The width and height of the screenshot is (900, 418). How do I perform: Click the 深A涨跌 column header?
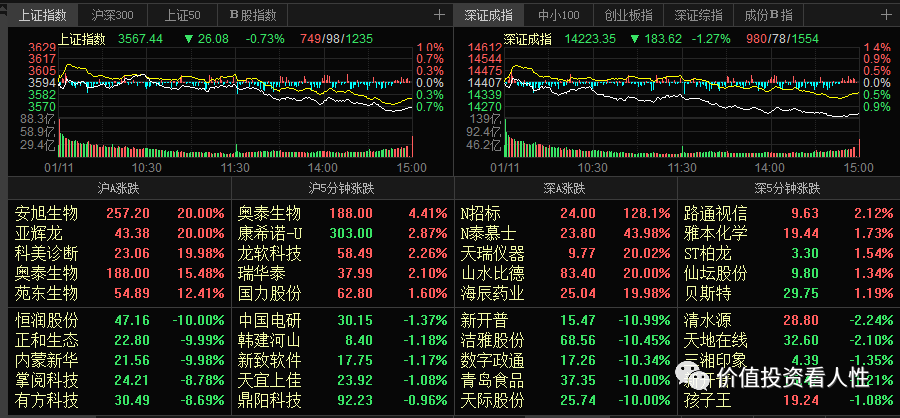(565, 188)
